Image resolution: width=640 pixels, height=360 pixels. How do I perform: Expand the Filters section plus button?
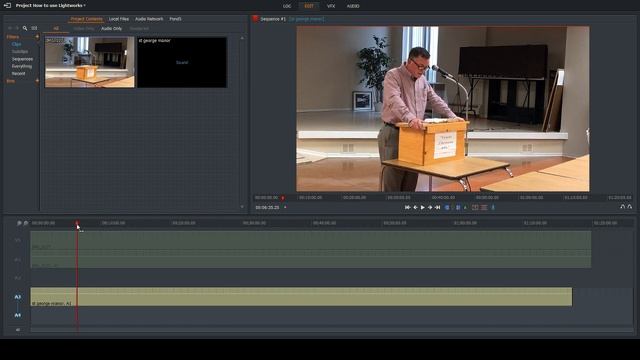pyautogui.click(x=37, y=37)
